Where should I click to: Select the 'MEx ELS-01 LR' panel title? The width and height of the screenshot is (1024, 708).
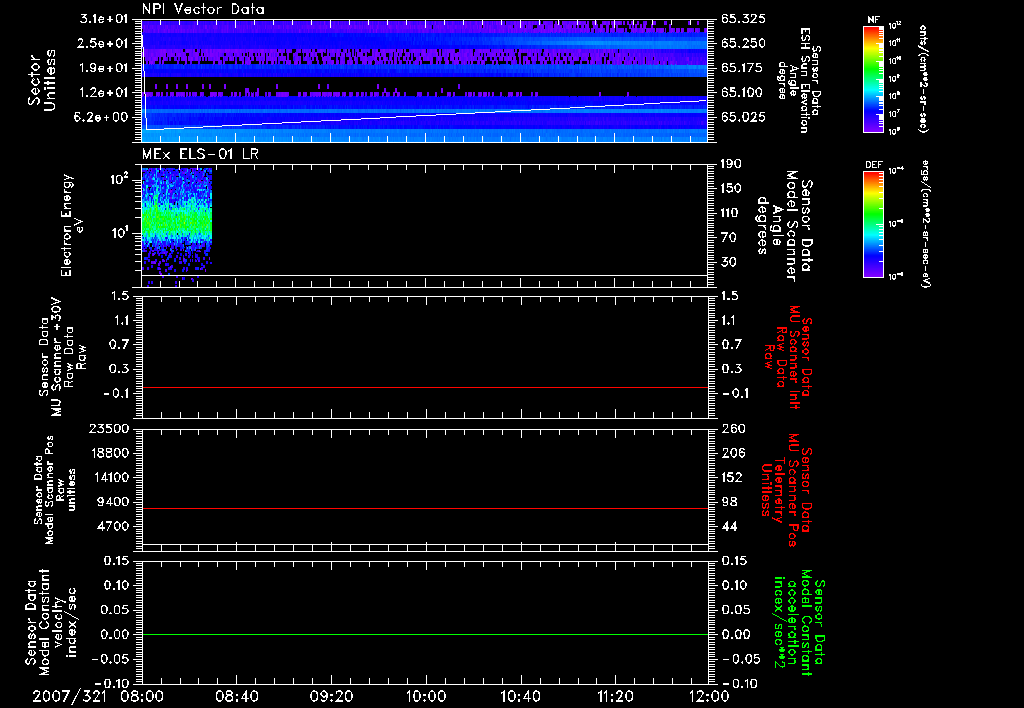(200, 154)
